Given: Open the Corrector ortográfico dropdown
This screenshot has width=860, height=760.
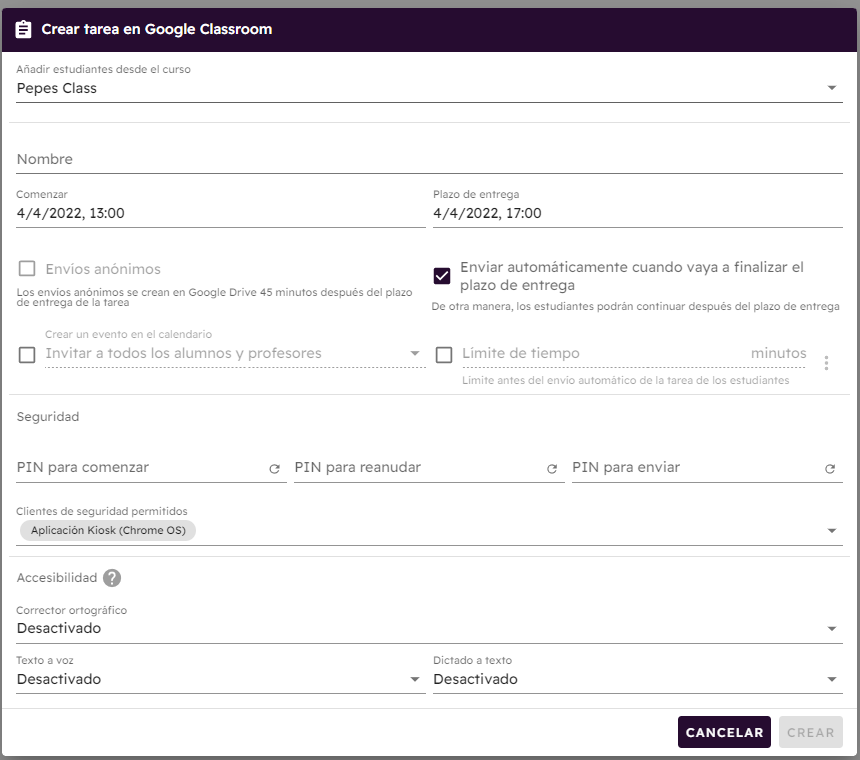Looking at the screenshot, I should (429, 628).
